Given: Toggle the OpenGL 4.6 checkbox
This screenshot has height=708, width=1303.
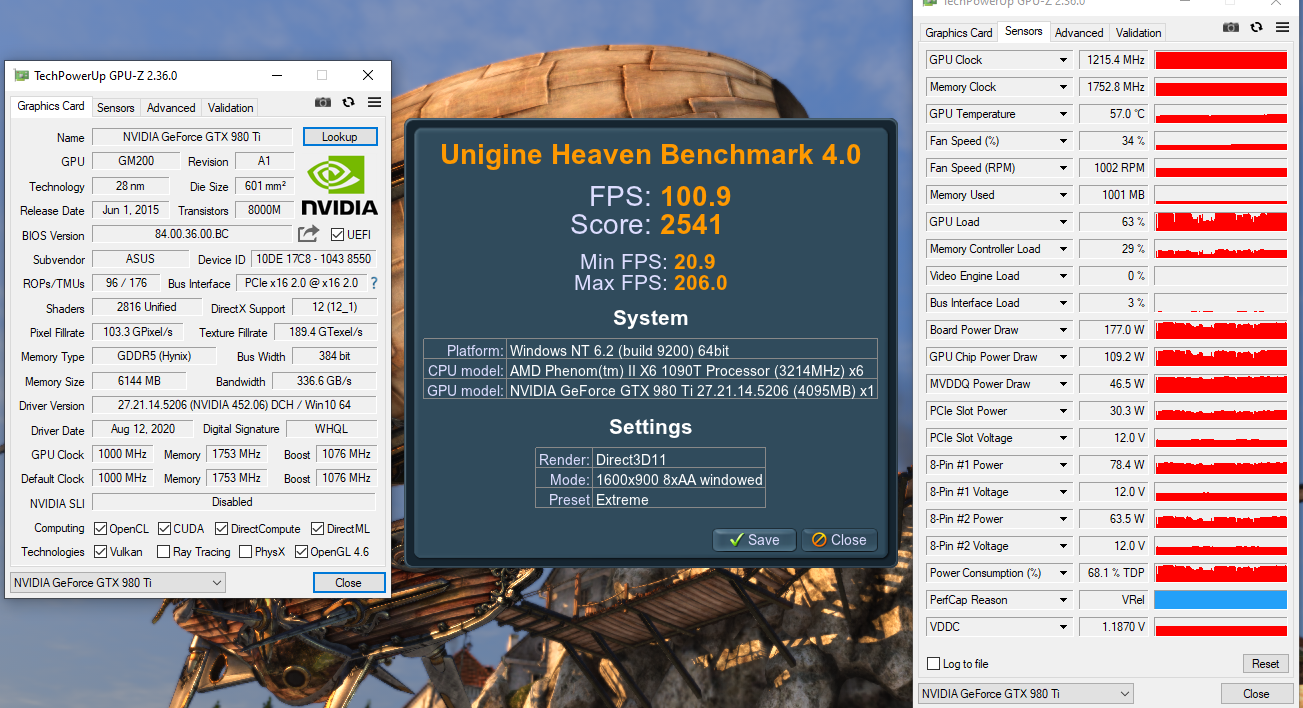Looking at the screenshot, I should tap(301, 551).
